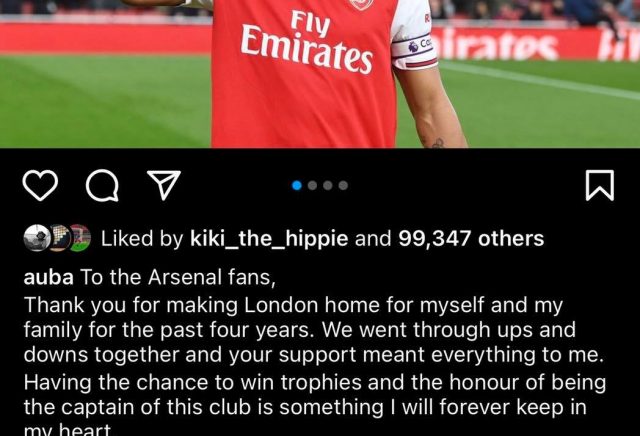Open comments via the speech bubble icon

101,185
